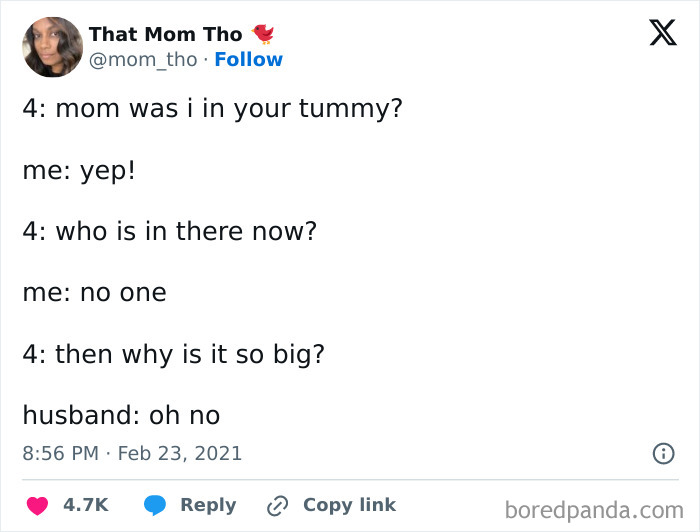The image size is (700, 532).
Task: Click the chain link copy icon
Action: (276, 506)
